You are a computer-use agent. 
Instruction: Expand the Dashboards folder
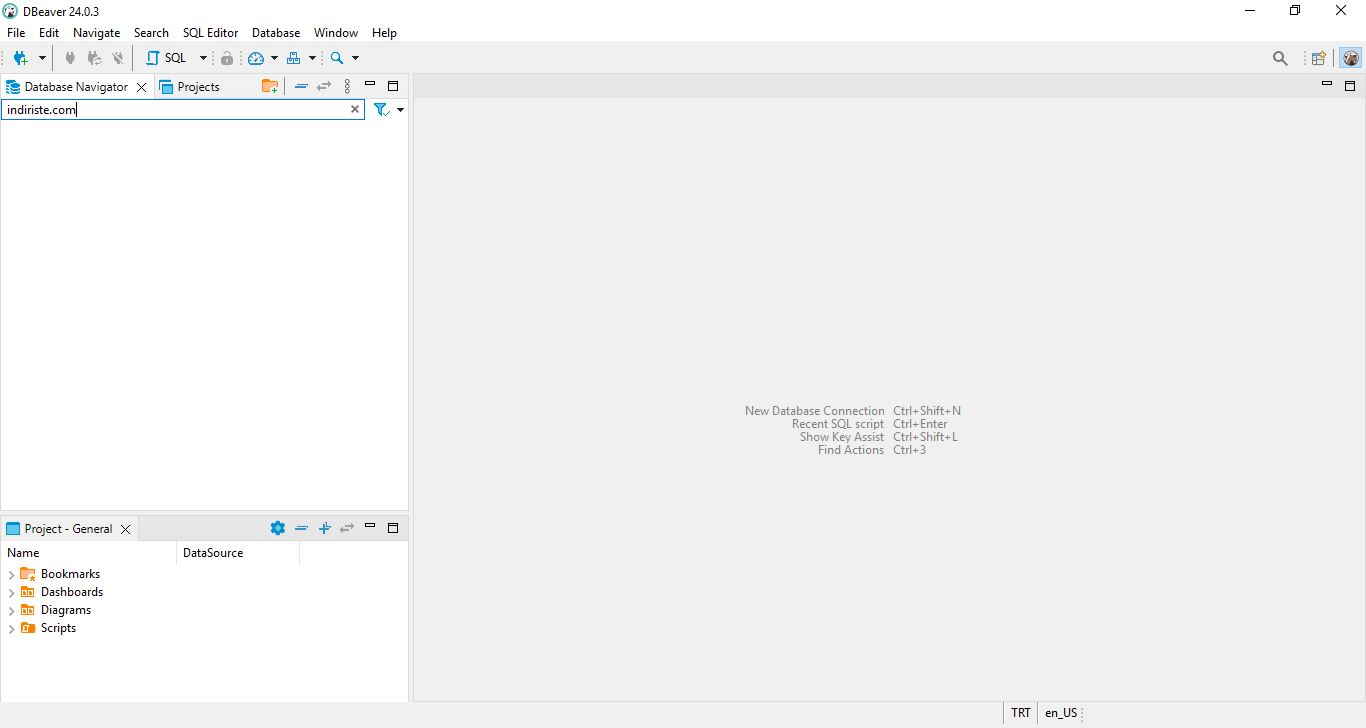[x=11, y=593]
